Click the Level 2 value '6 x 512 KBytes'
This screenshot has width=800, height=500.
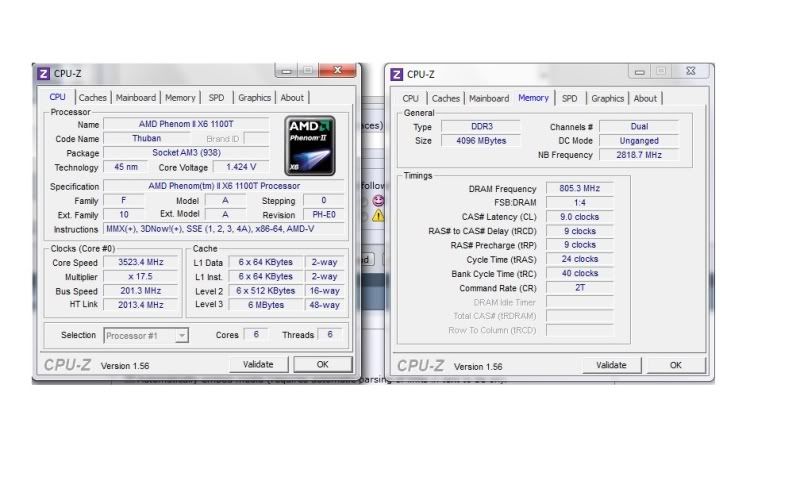pos(265,291)
